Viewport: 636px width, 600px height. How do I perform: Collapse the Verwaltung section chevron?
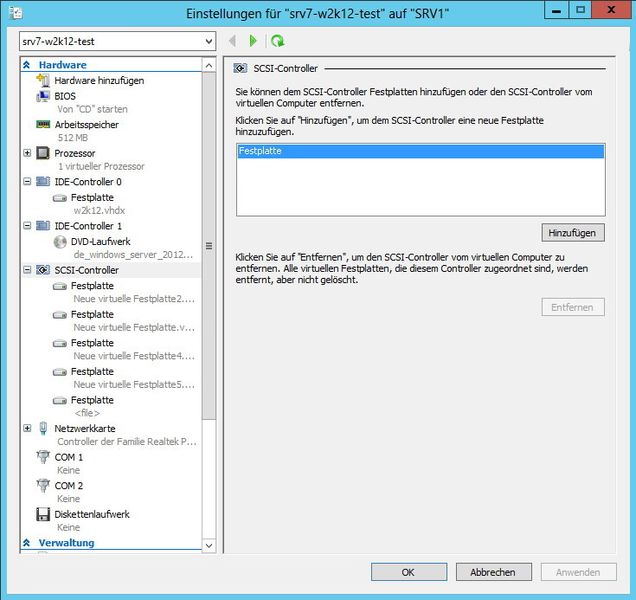[x=27, y=542]
